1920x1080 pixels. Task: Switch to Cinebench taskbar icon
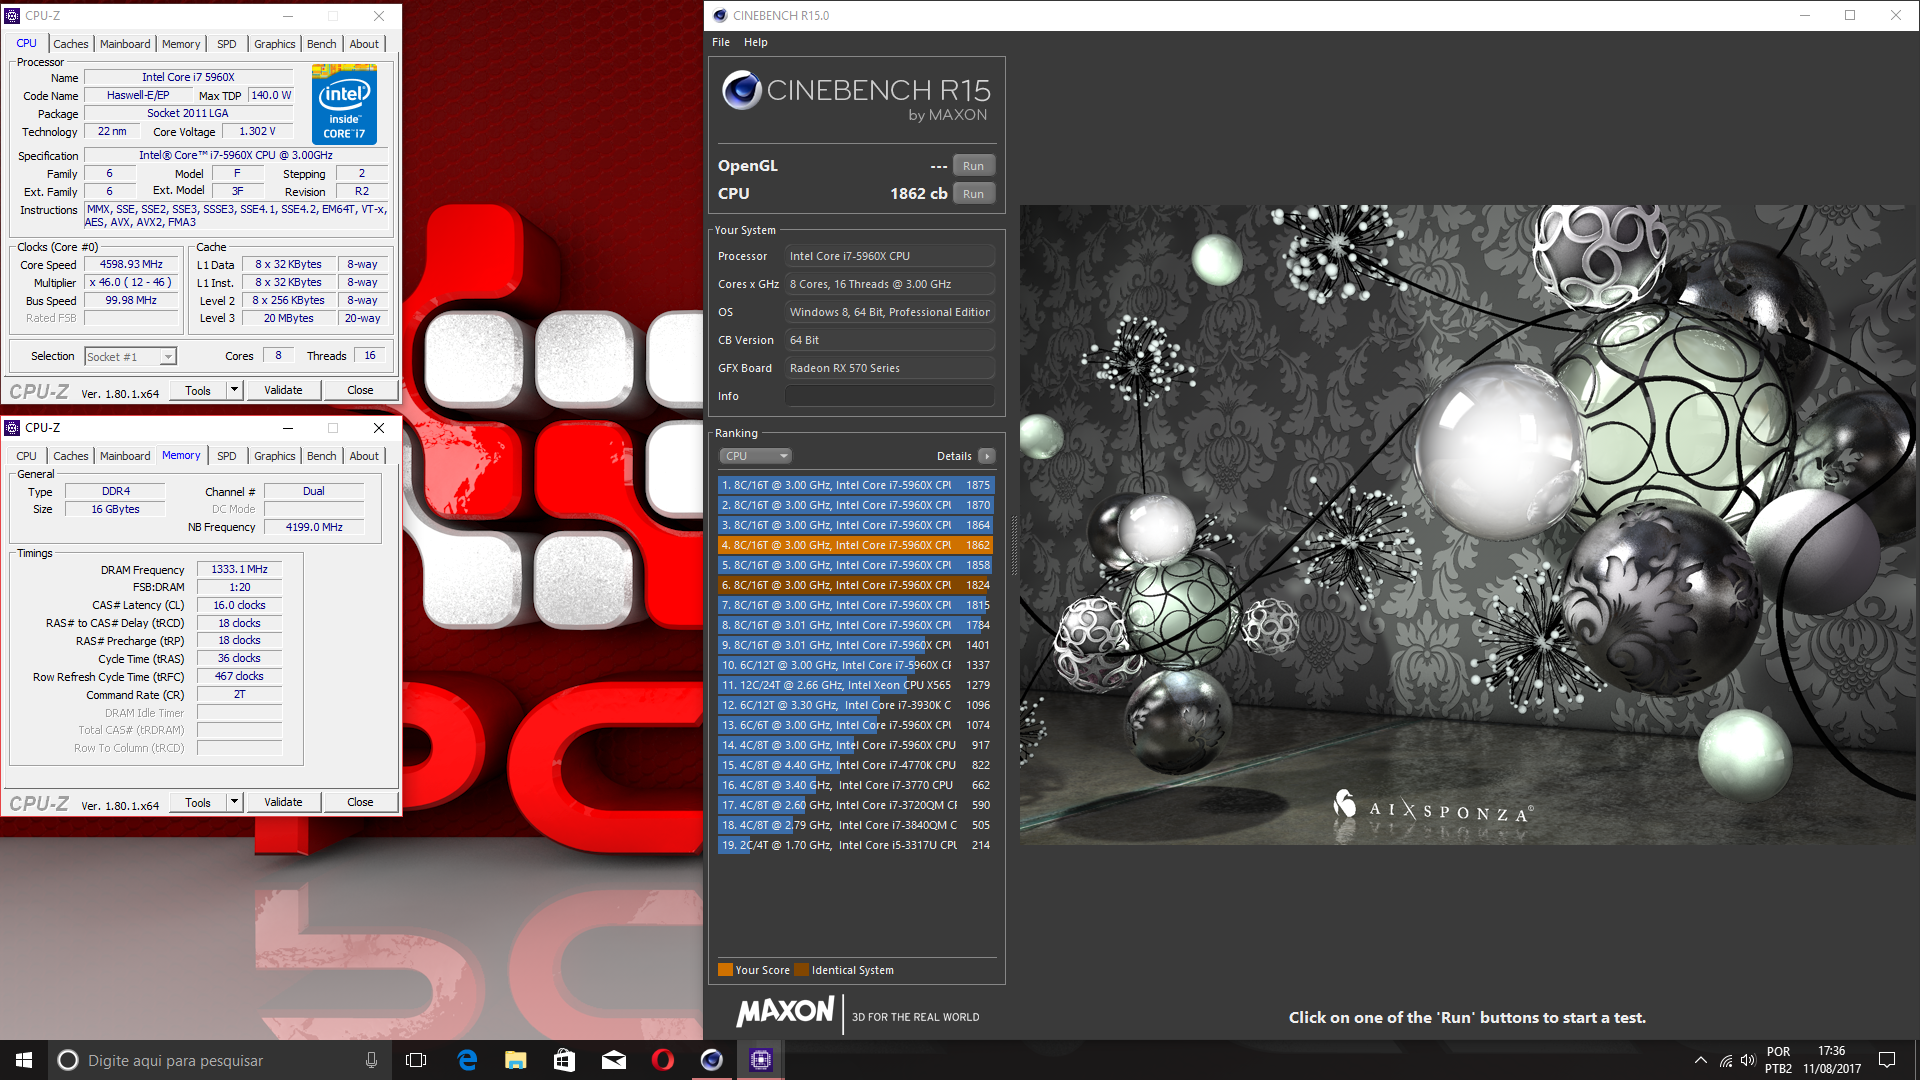click(x=711, y=1060)
